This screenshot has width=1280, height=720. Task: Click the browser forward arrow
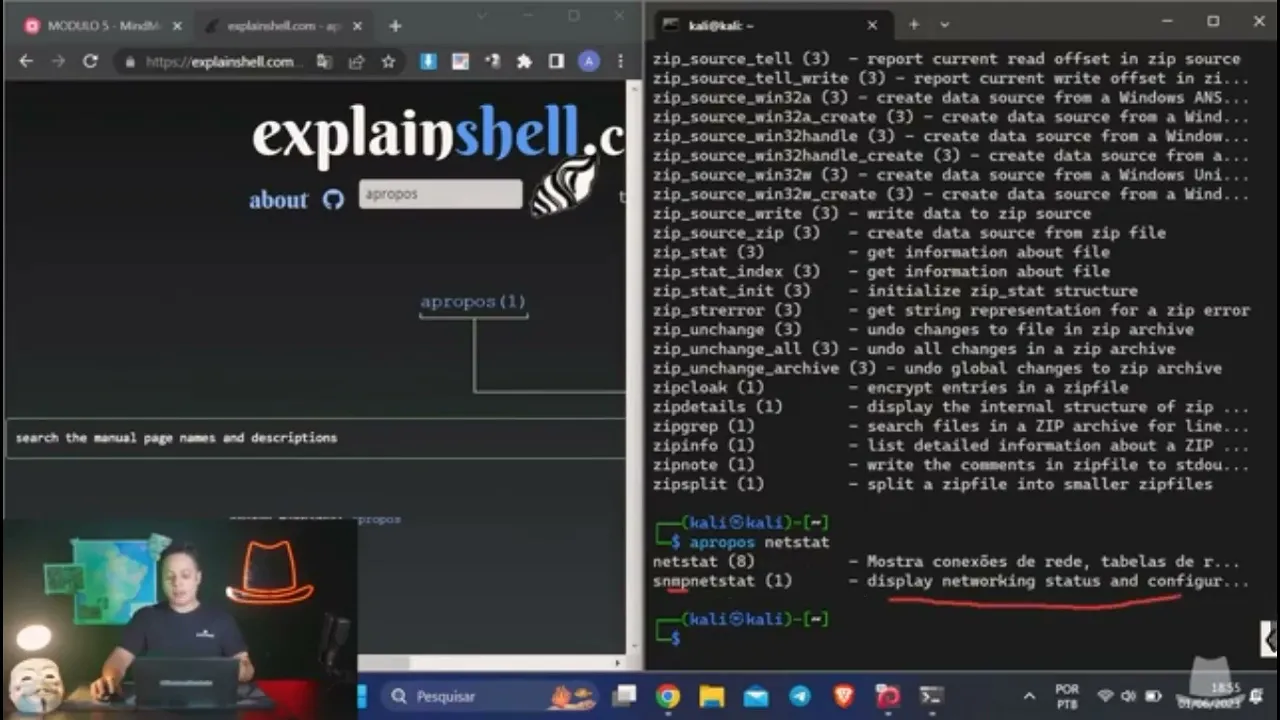(58, 62)
